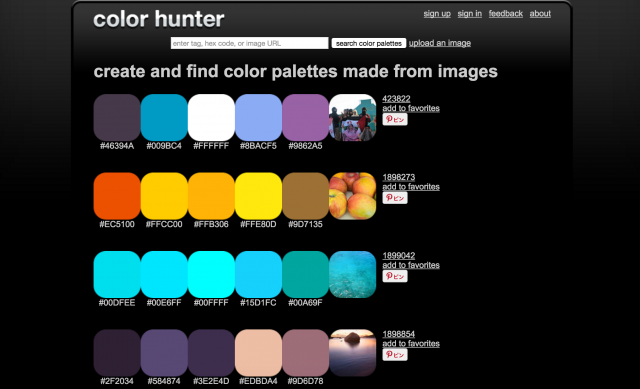Screen dimensions: 640x389
Task: Click the #00FFFF hex code label
Action: pyautogui.click(x=211, y=302)
